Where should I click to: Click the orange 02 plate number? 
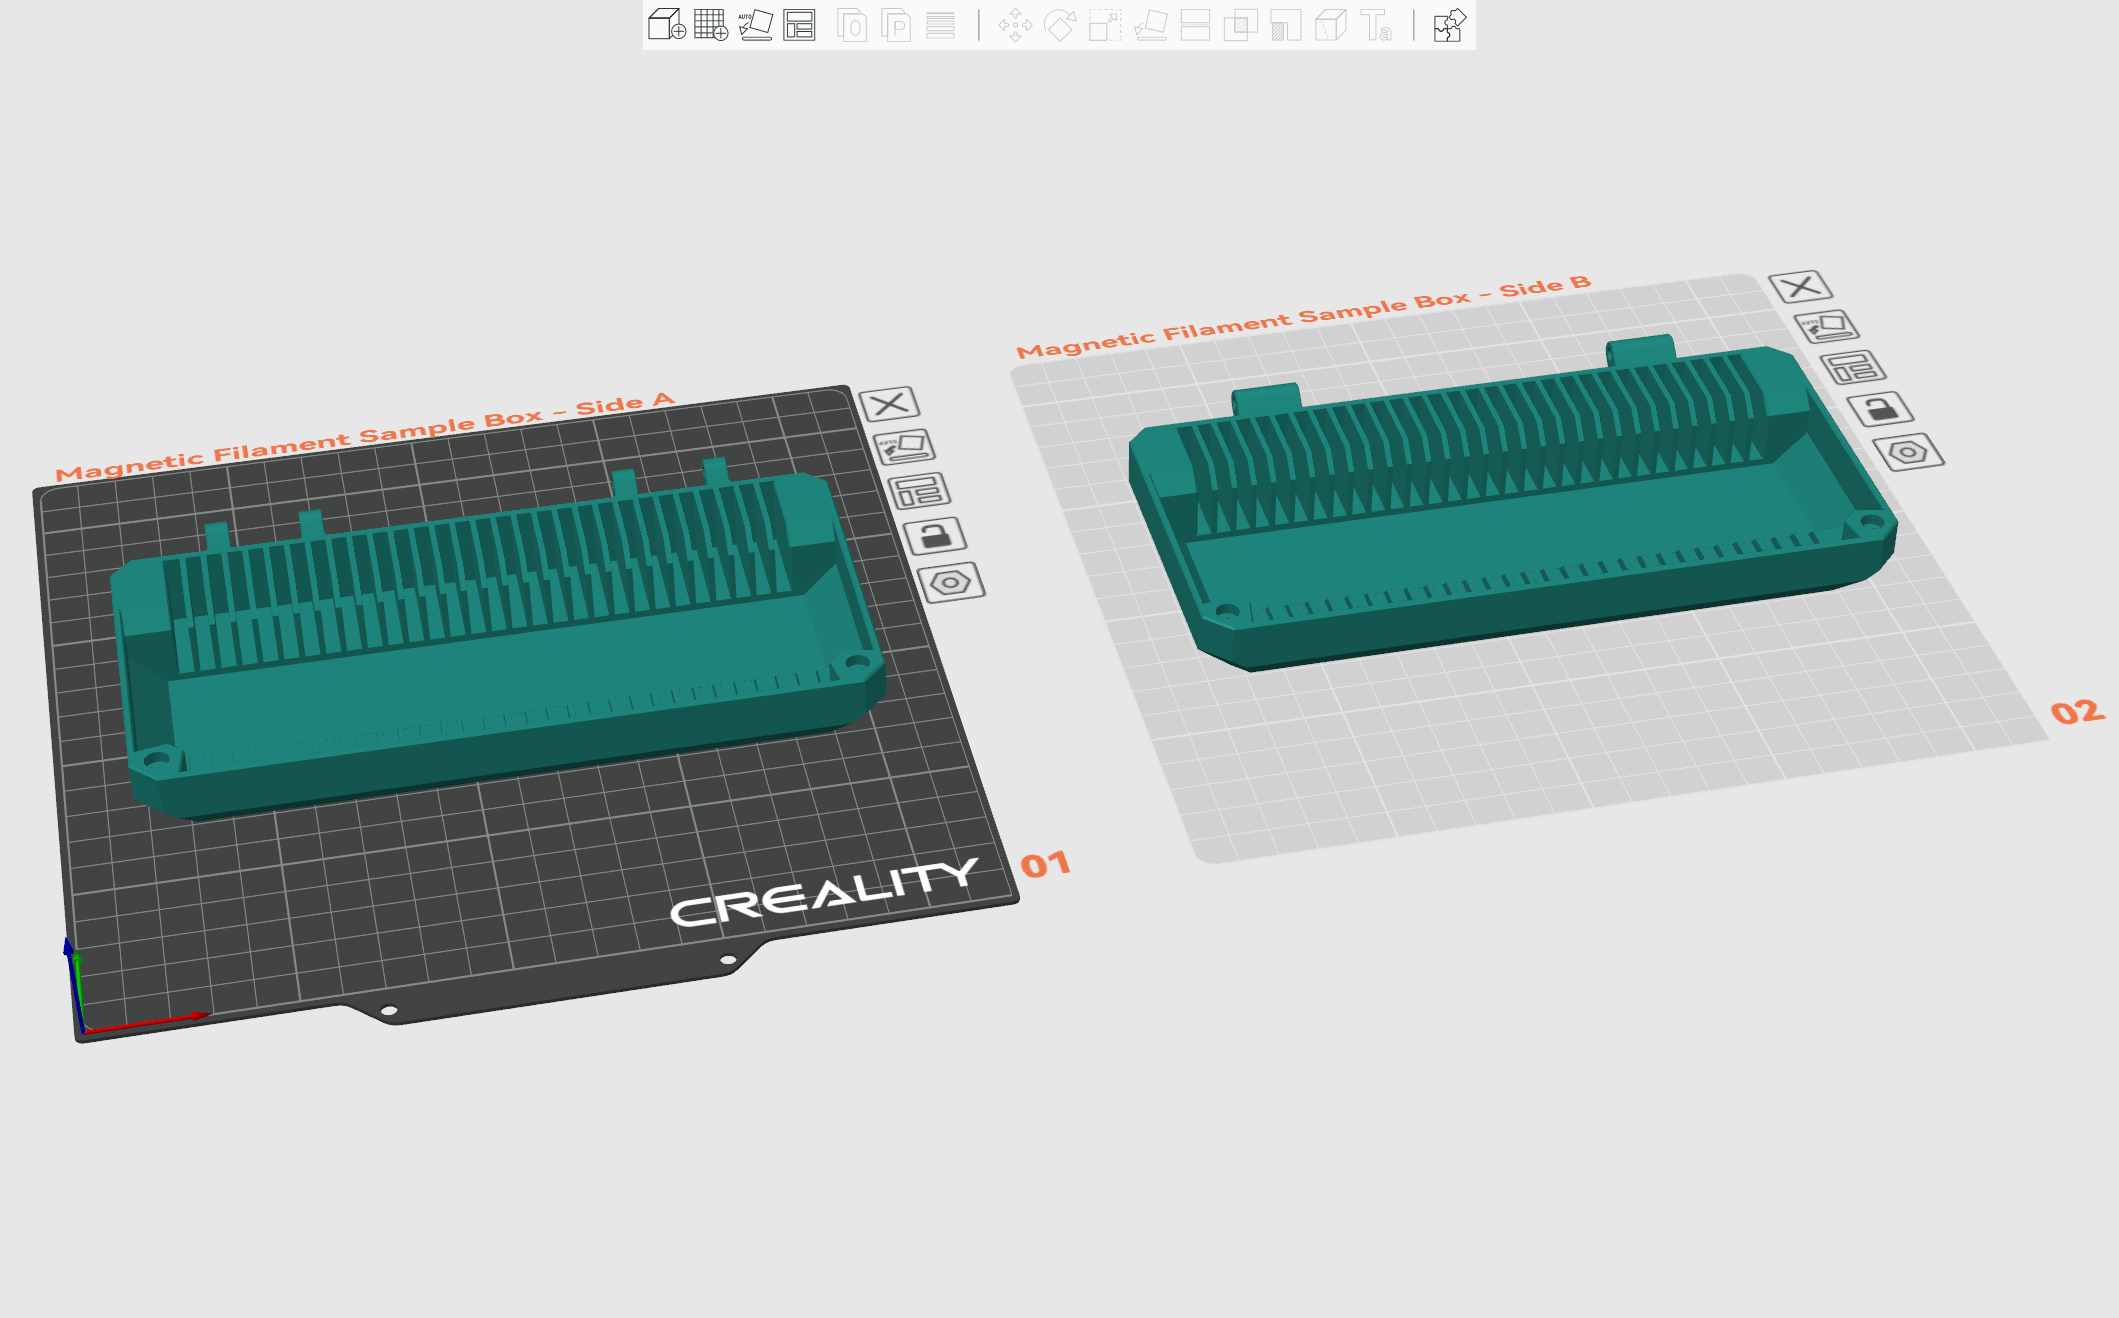pos(2077,712)
